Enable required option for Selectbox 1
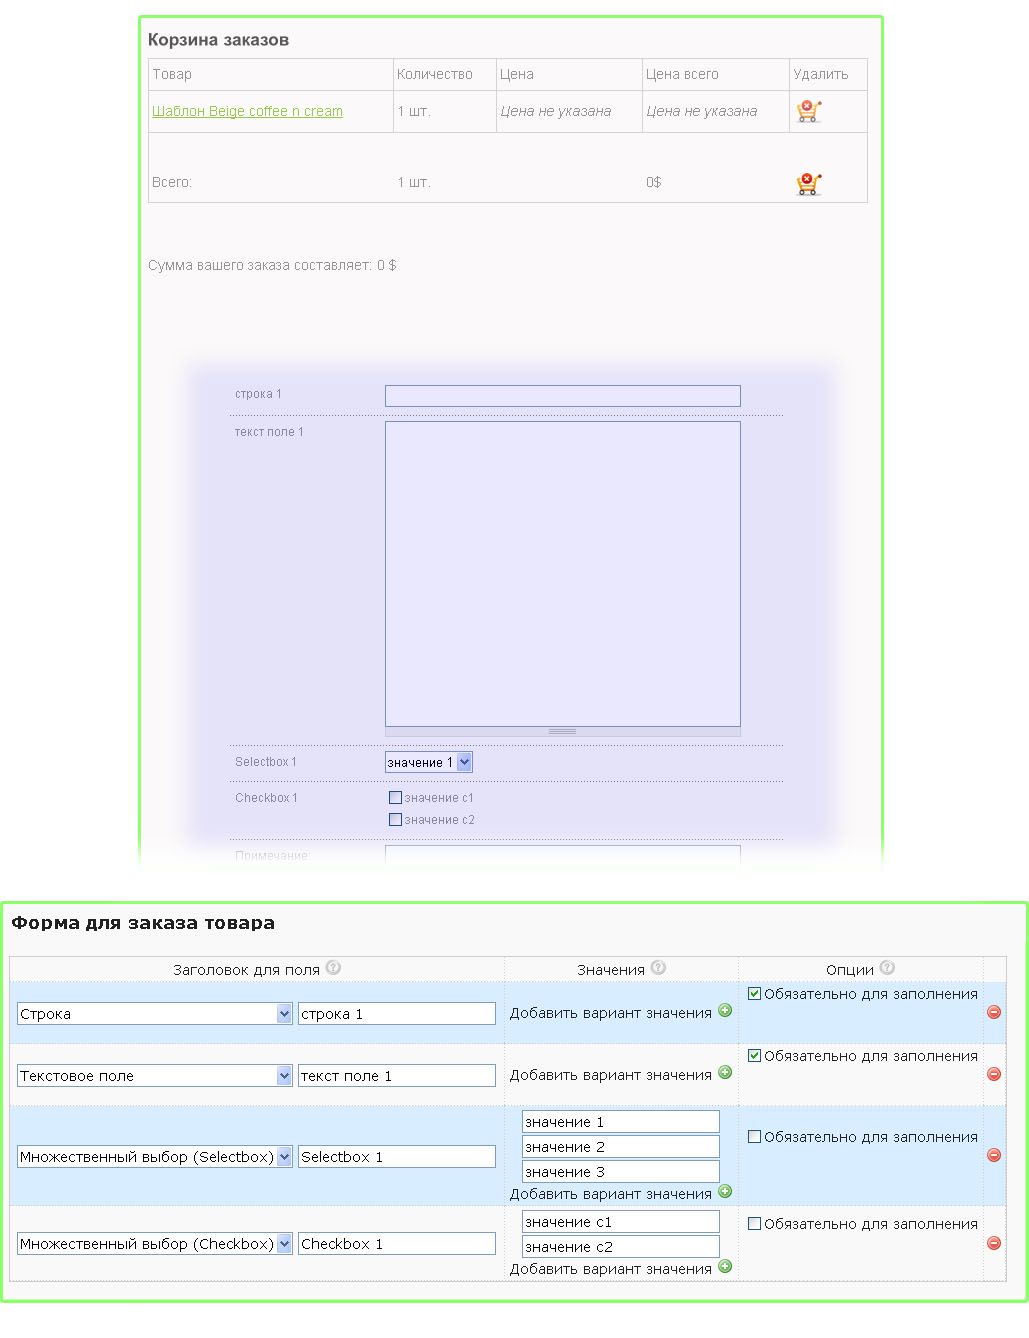This screenshot has height=1338, width=1029. coord(755,1137)
